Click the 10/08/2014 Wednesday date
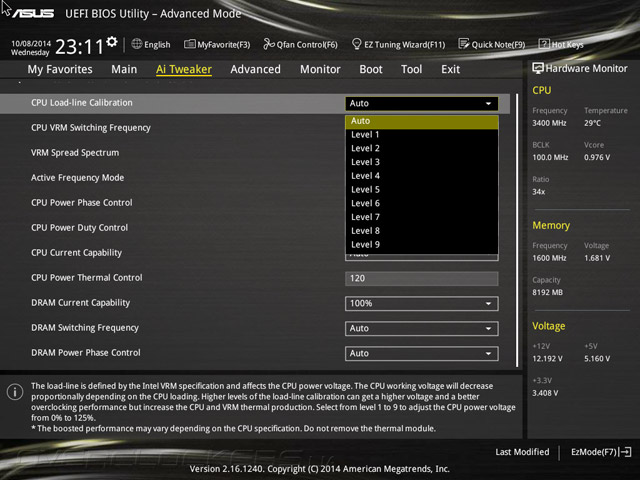The height and width of the screenshot is (480, 640). (31, 48)
